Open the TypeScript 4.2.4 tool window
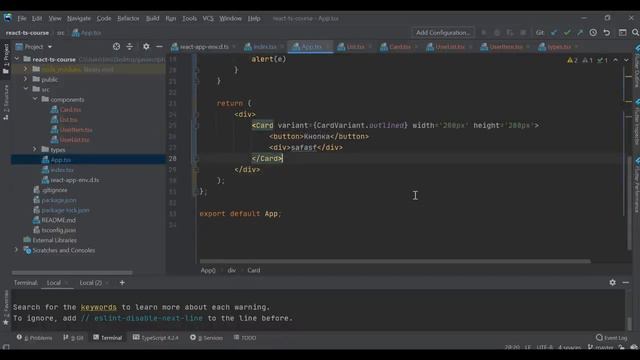The image size is (640, 360). 156,338
